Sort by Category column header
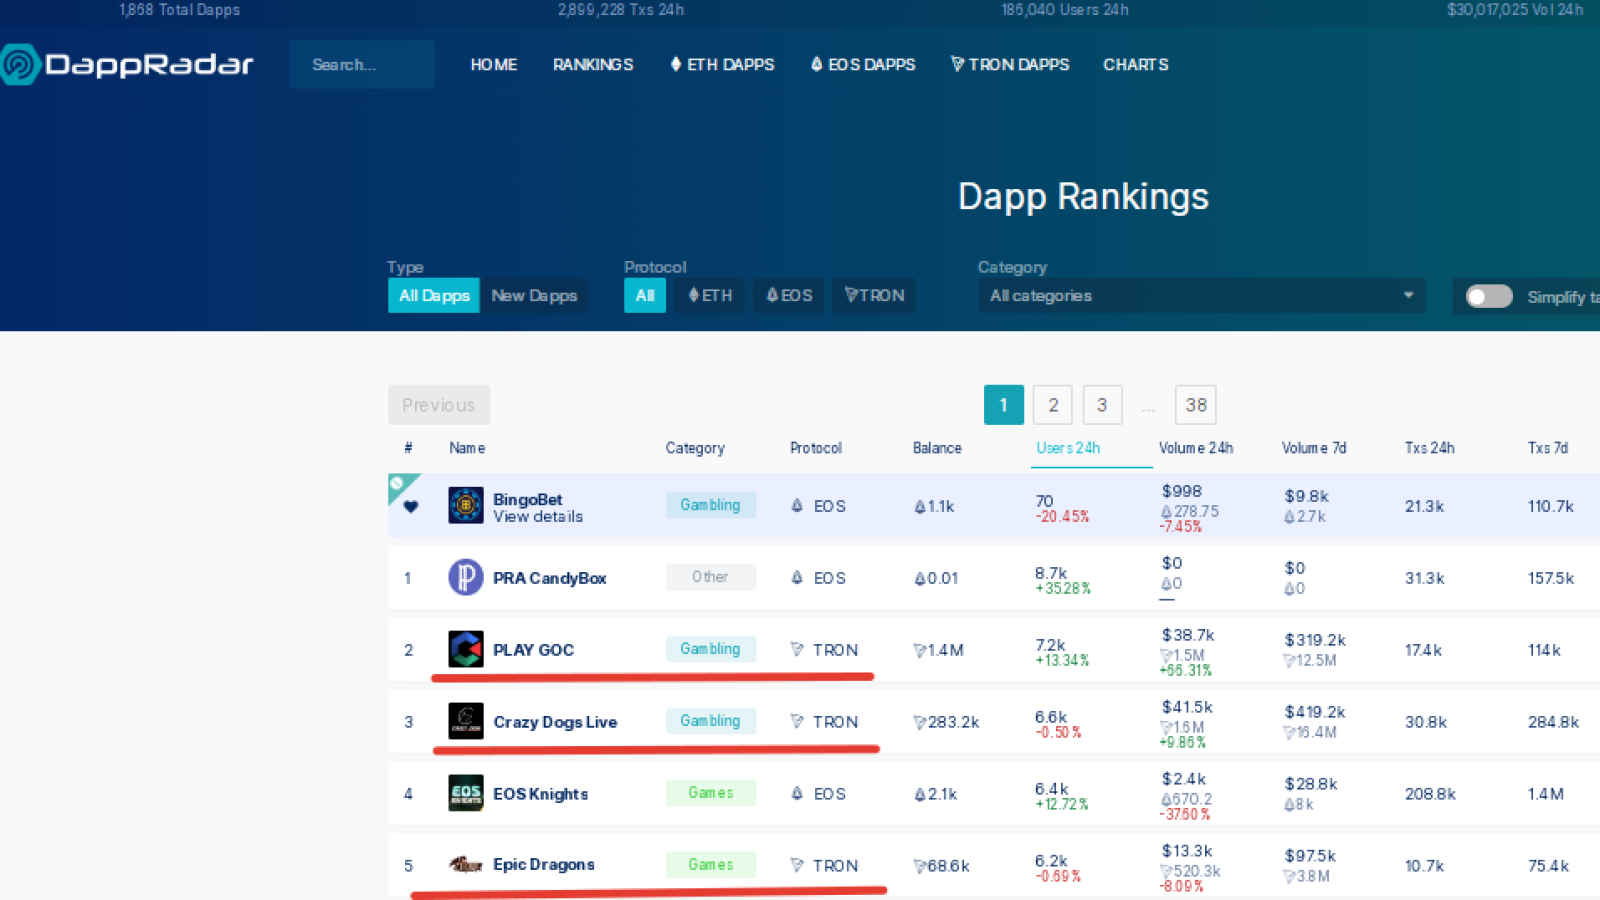This screenshot has height=900, width=1600. coord(695,448)
